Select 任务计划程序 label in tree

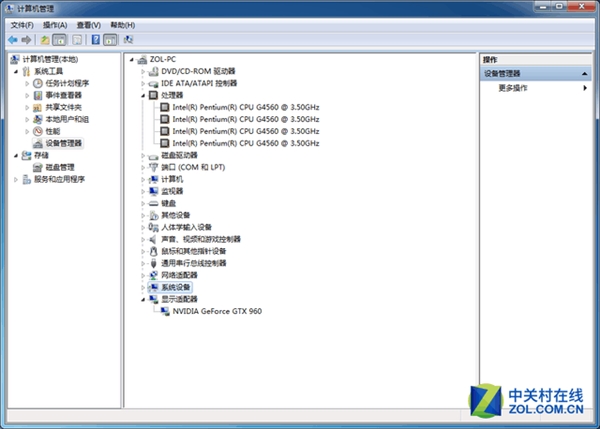coord(67,83)
